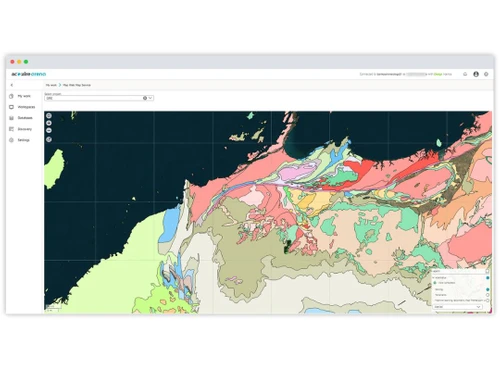Click the project selection input field
500x375 pixels.
[99, 98]
